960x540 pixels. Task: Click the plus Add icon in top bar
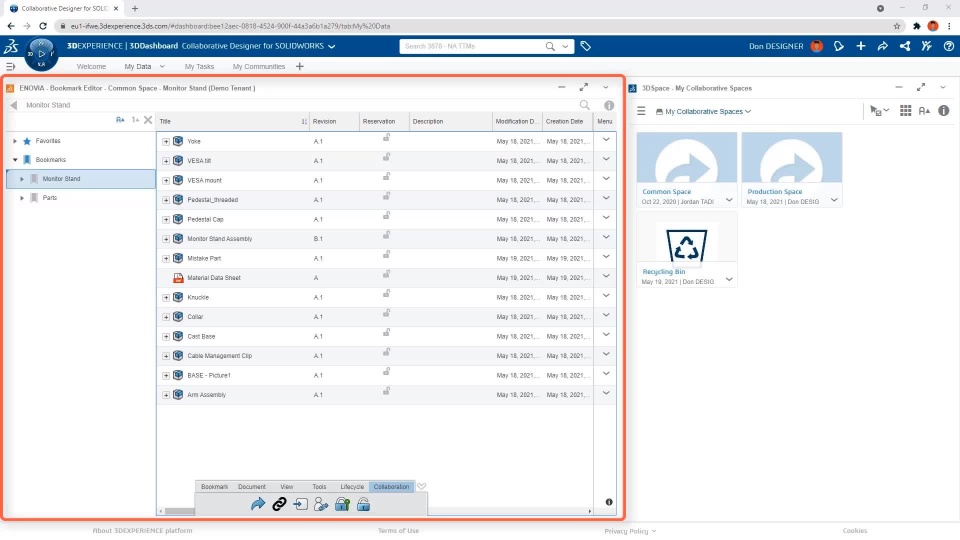pos(861,46)
